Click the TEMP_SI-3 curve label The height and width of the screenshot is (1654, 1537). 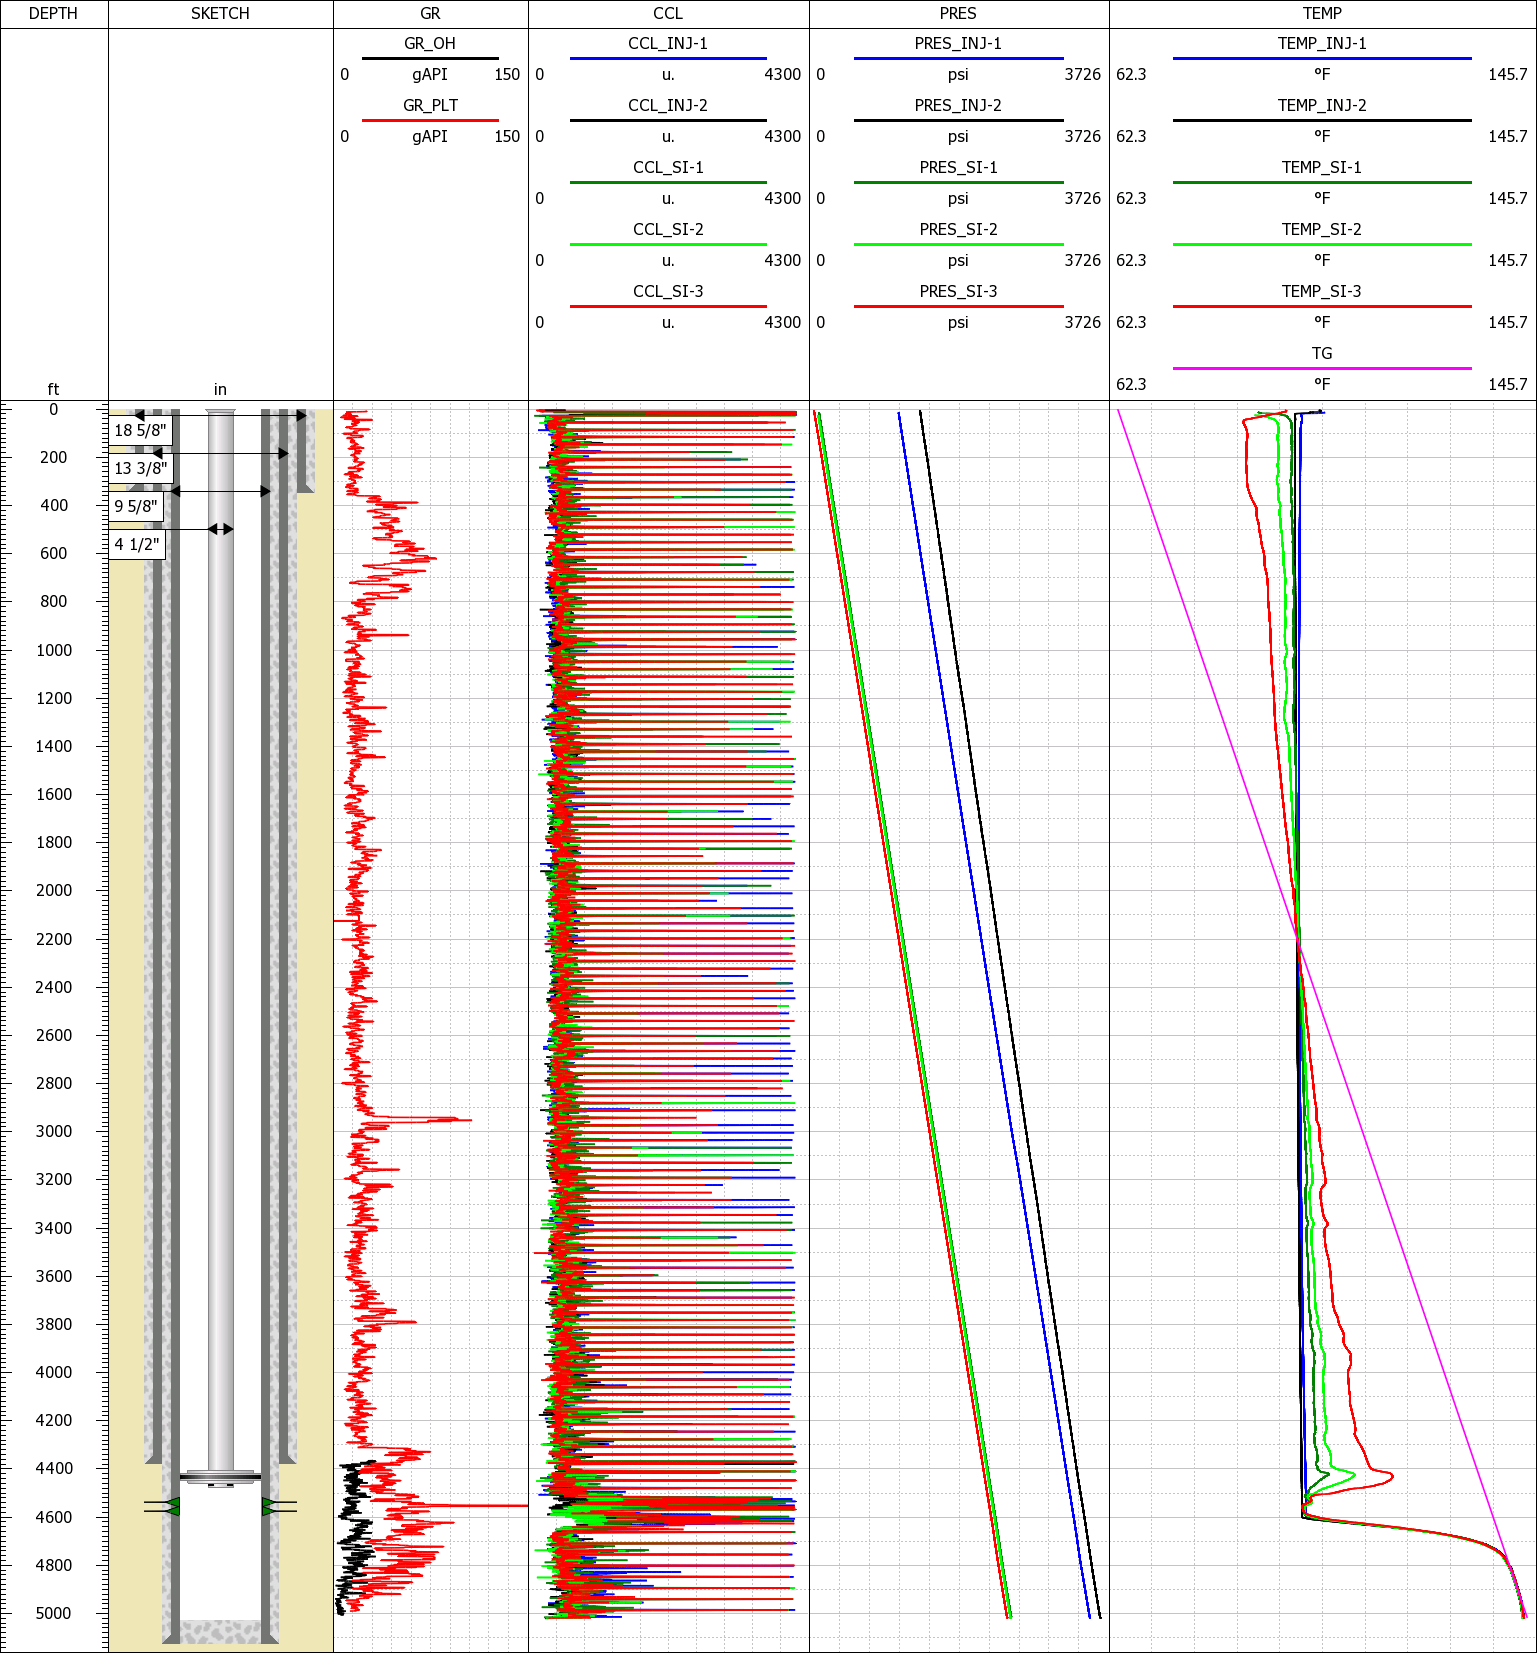coord(1322,291)
